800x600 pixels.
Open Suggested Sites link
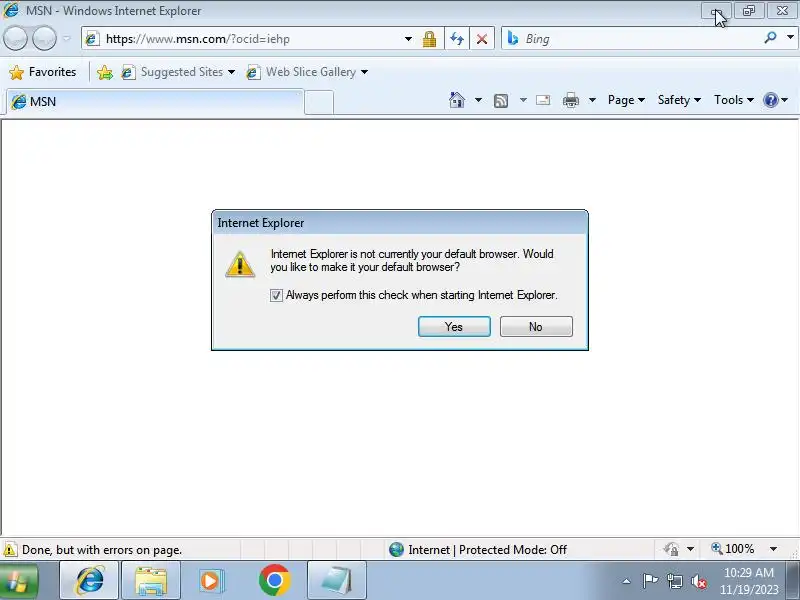172,72
